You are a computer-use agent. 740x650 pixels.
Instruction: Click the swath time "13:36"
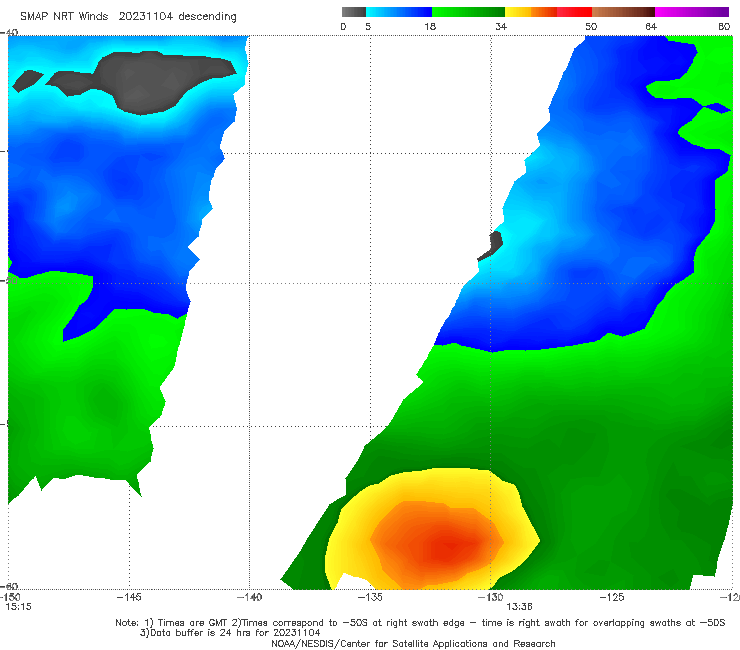(x=519, y=607)
